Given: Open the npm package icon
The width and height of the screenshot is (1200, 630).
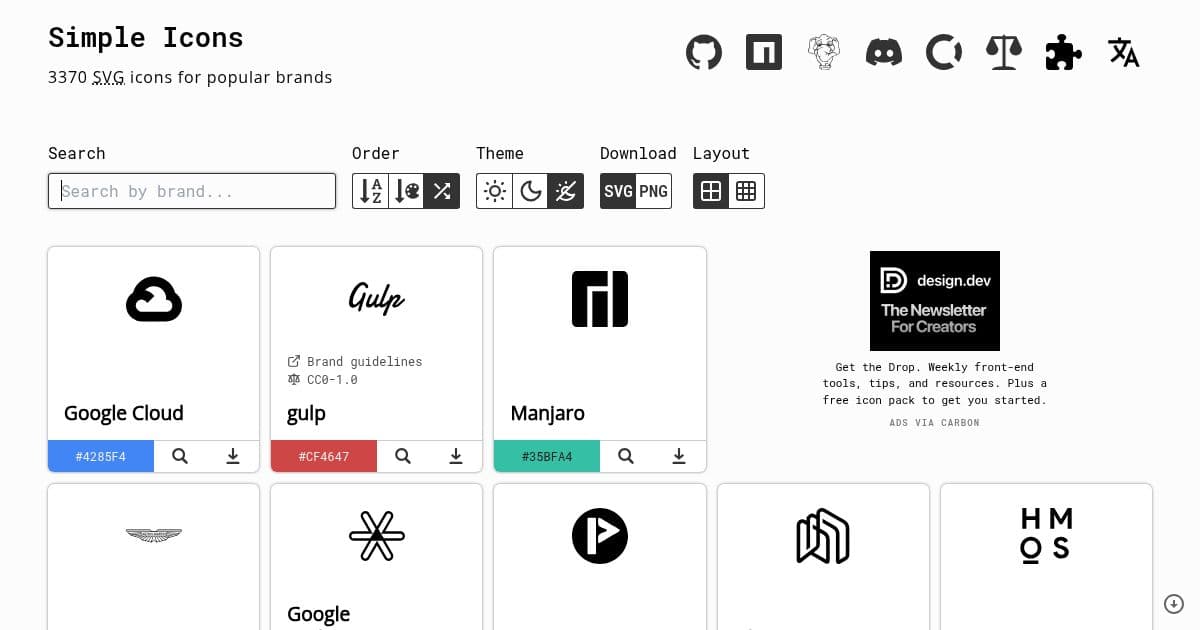Looking at the screenshot, I should (764, 52).
